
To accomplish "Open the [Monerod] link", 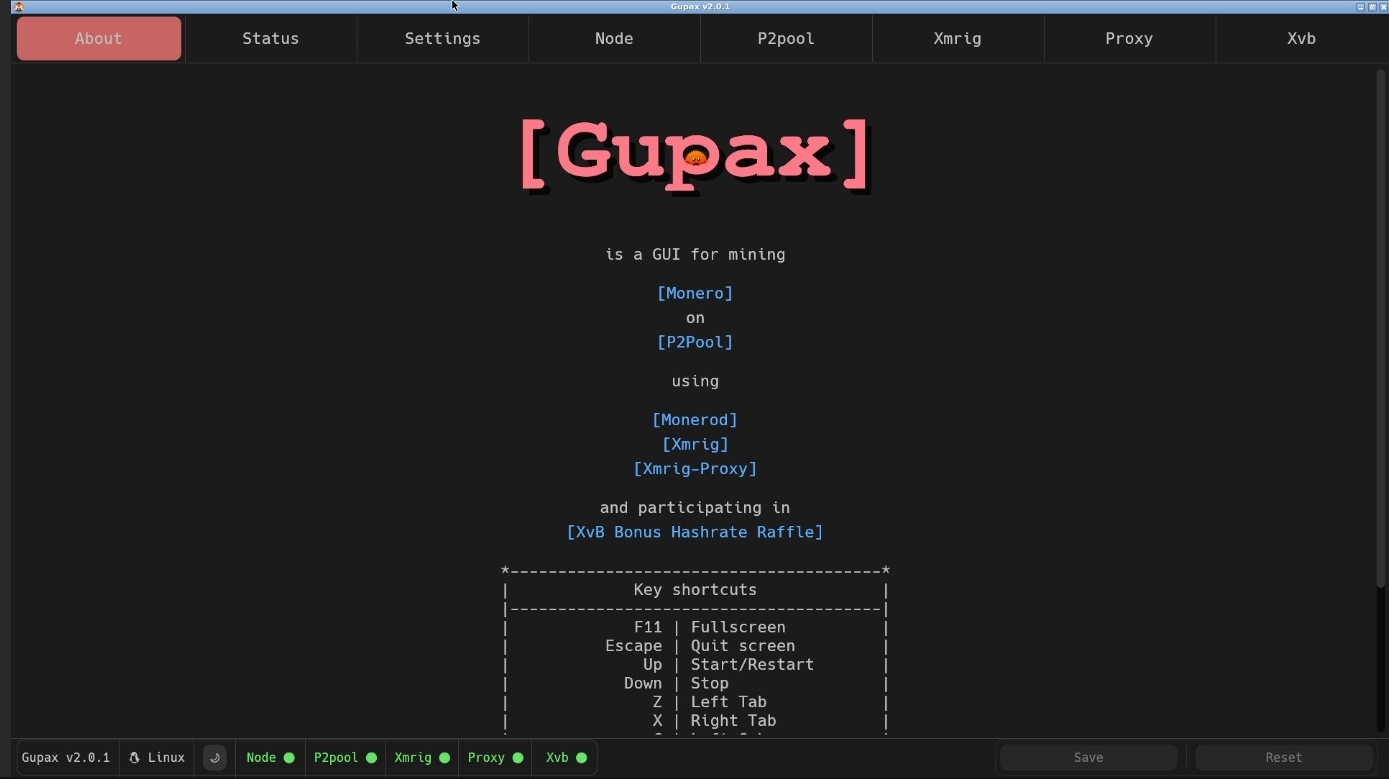I will click(695, 420).
